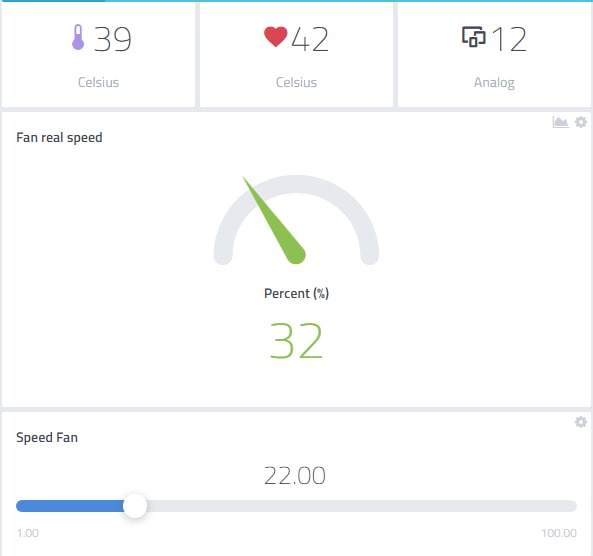The width and height of the screenshot is (593, 556).
Task: Click the slider minimum label 1.00
Action: click(x=28, y=533)
